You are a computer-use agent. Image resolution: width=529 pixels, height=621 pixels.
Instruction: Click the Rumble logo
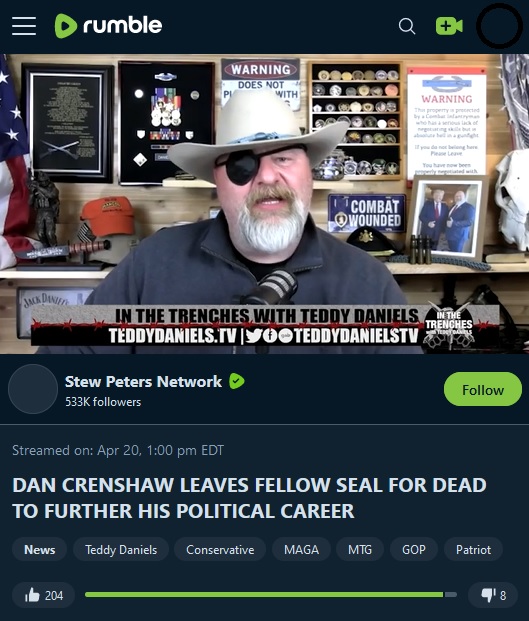(x=108, y=26)
